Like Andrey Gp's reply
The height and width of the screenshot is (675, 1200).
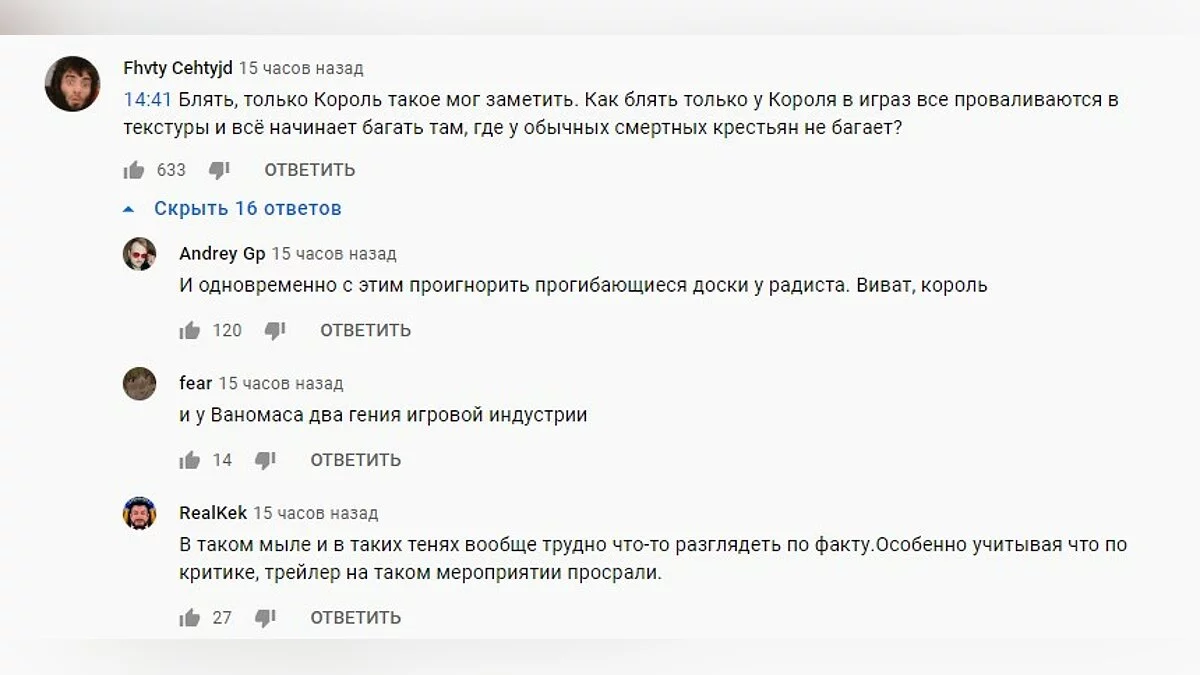pos(190,330)
